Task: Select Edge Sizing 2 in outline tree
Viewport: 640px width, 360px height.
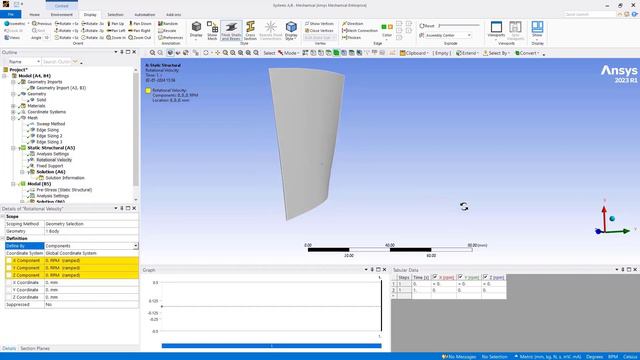Action: point(49,136)
